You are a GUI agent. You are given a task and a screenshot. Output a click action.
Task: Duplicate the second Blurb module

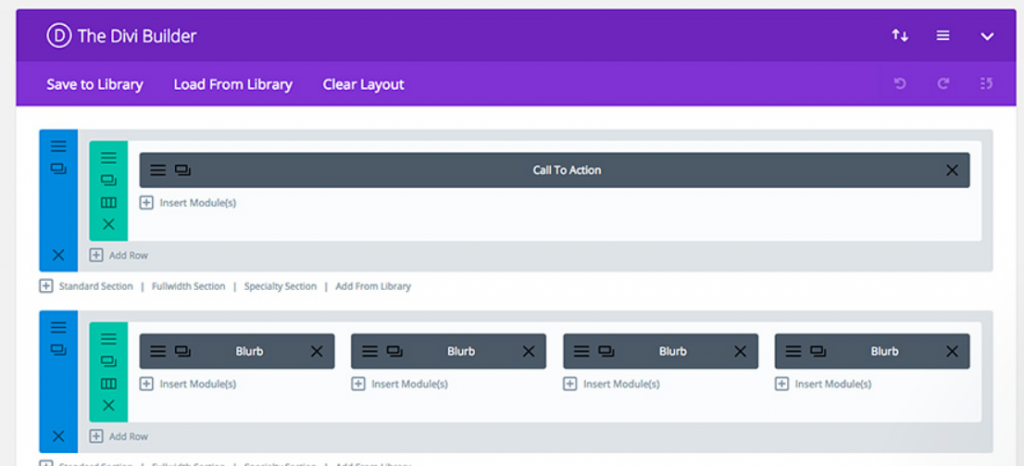tap(394, 352)
